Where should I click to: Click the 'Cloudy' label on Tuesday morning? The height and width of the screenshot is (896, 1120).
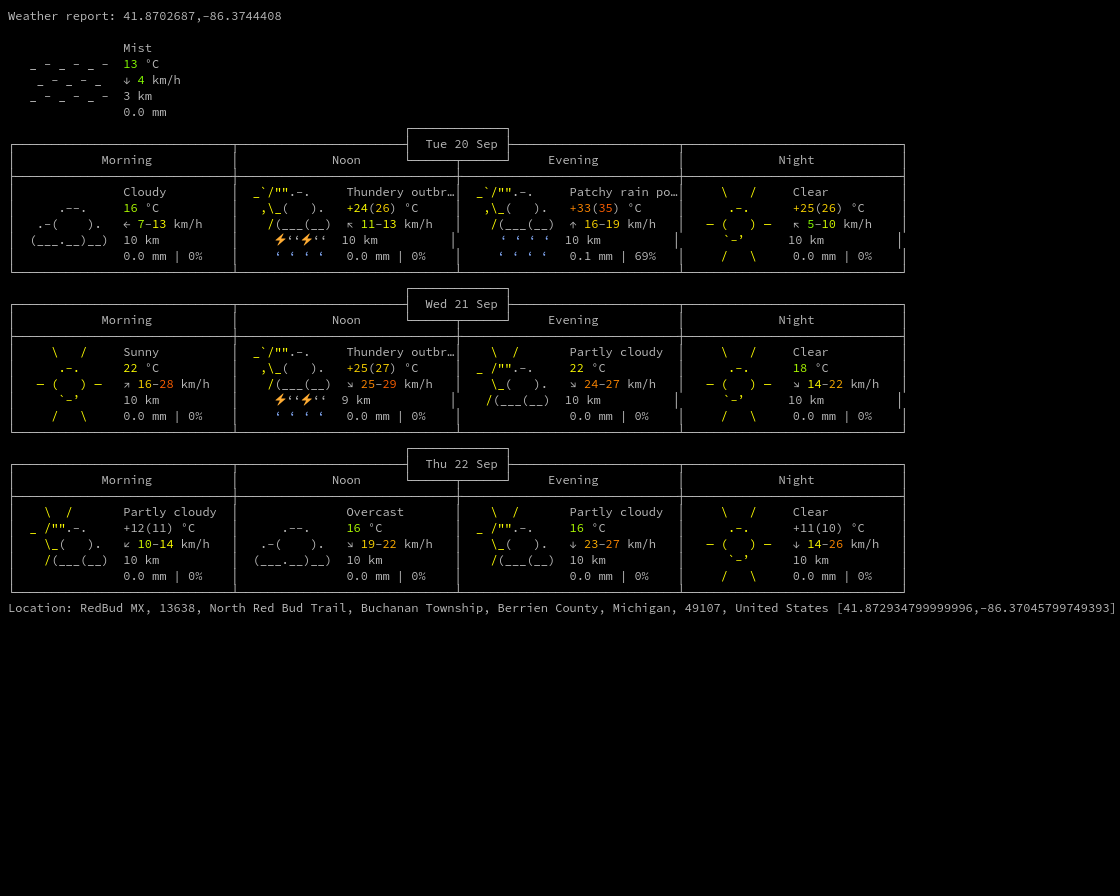point(144,192)
